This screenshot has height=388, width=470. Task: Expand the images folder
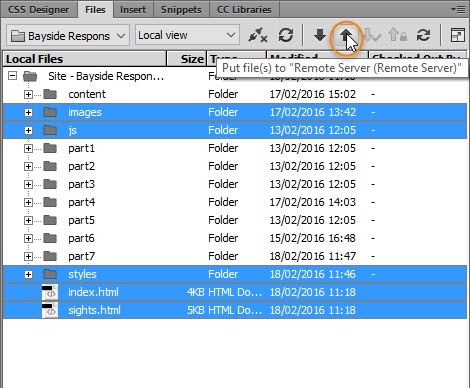pos(28,112)
